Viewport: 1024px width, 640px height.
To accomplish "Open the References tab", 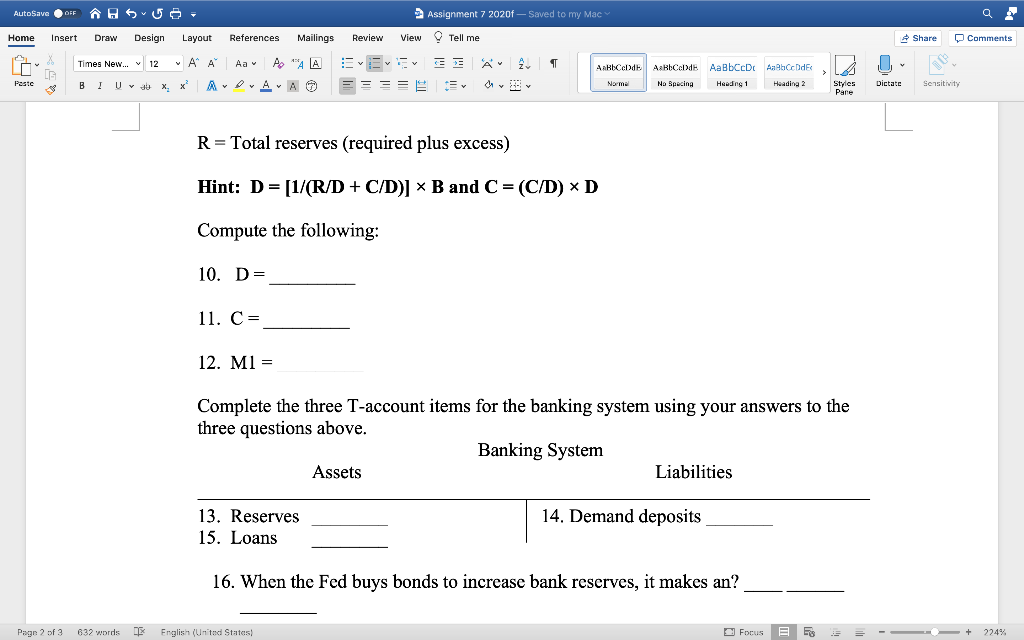I will tap(254, 38).
